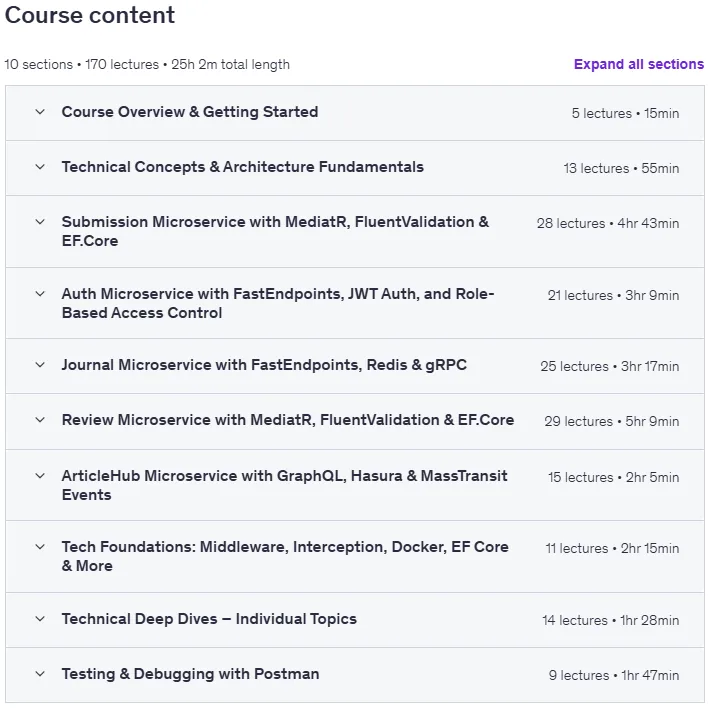Click the chevron beside Auth Microservice section
The width and height of the screenshot is (710, 708).
(40, 294)
